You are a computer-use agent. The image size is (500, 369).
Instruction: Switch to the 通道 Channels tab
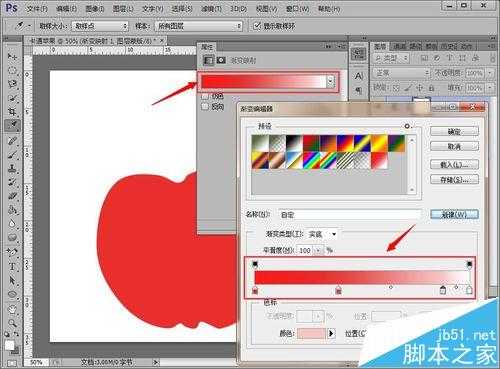pos(400,46)
